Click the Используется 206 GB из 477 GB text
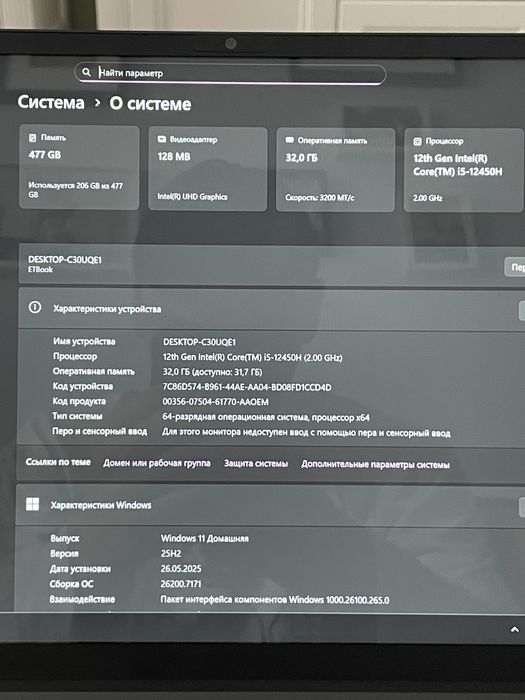 (75, 190)
